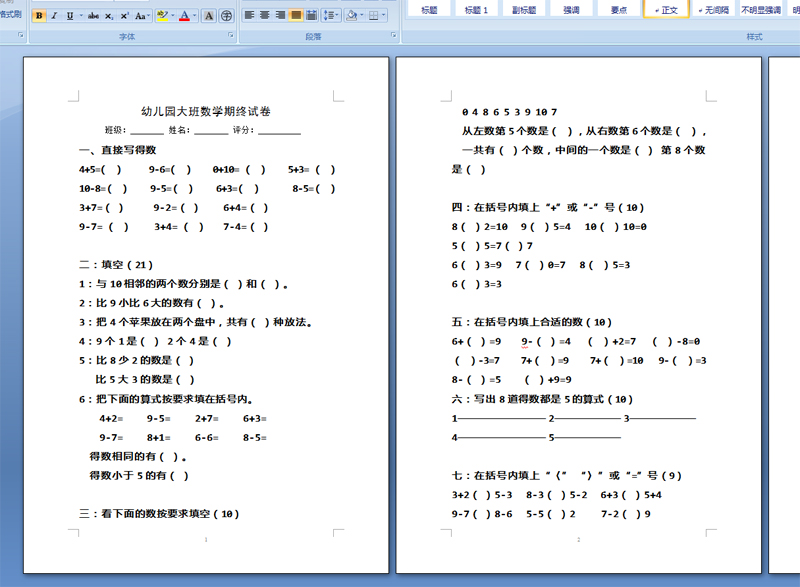
Task: Toggle strikethrough (abc) formatting
Action: [x=93, y=16]
